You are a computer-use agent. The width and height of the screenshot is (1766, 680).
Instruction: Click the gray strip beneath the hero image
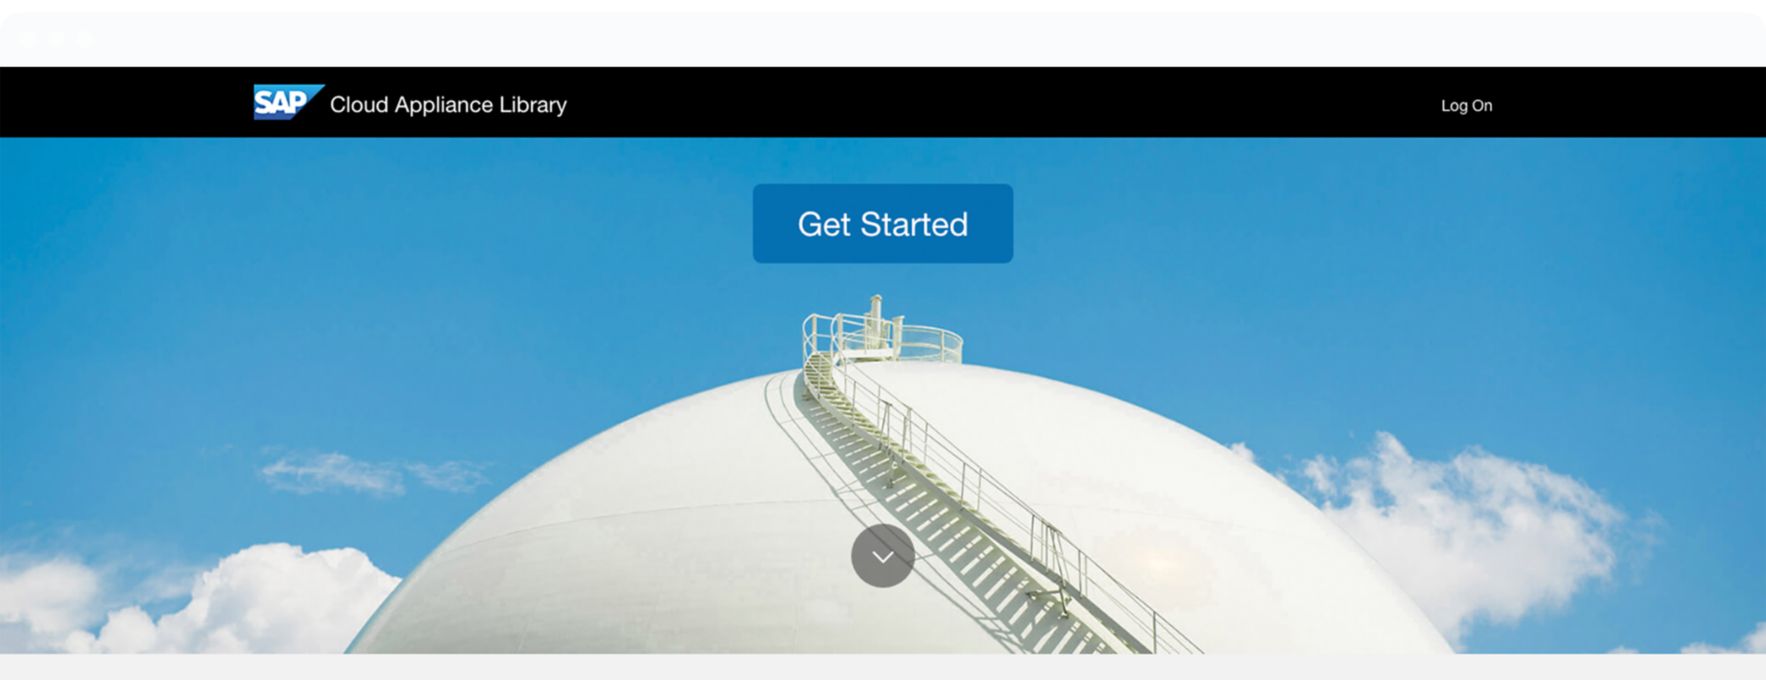click(883, 667)
